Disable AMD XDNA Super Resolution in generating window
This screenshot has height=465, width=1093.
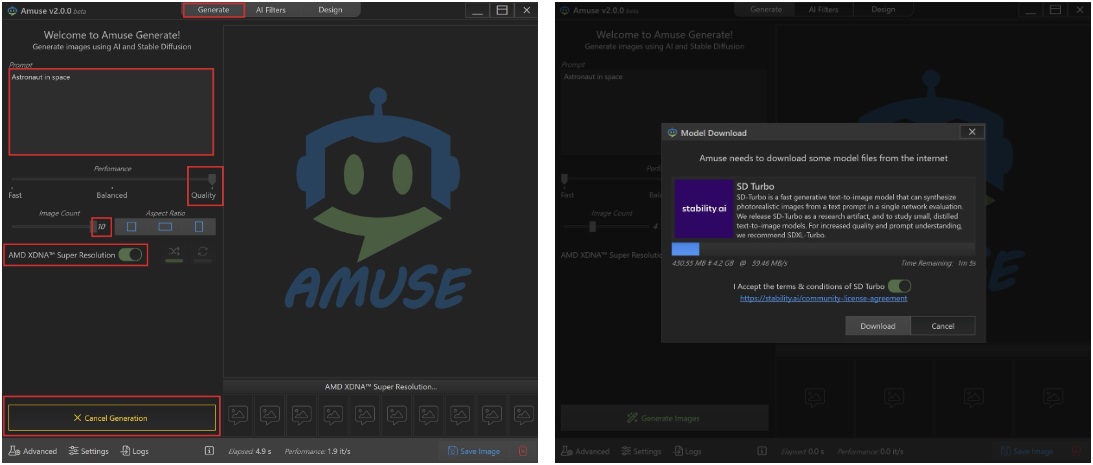(x=130, y=255)
